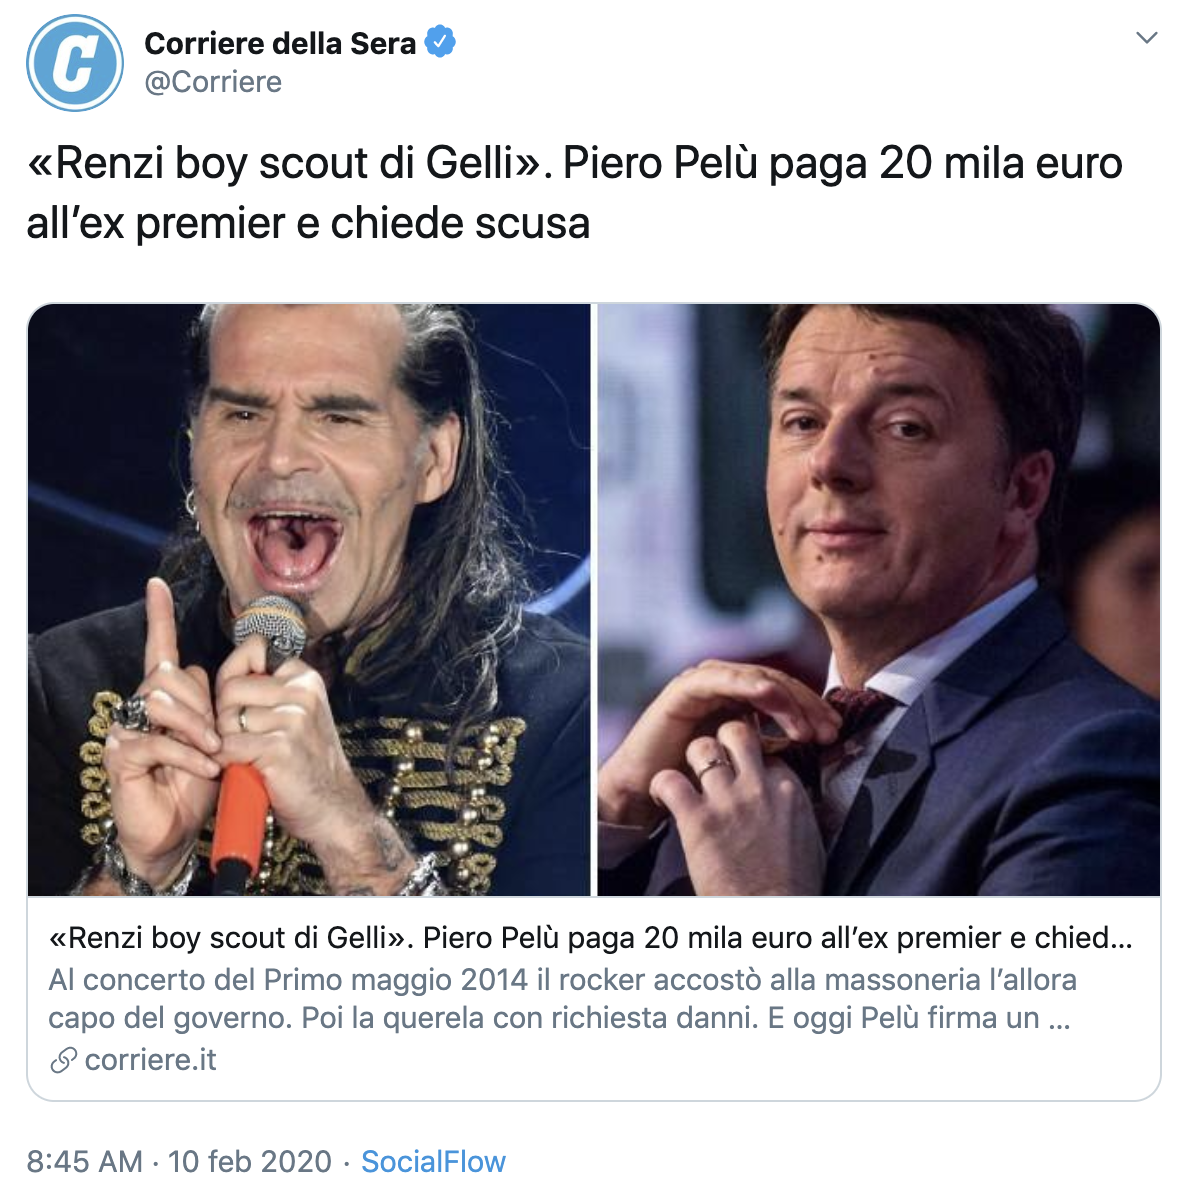1188x1202 pixels.
Task: Click the corriere.it domain link
Action: coord(150,1059)
